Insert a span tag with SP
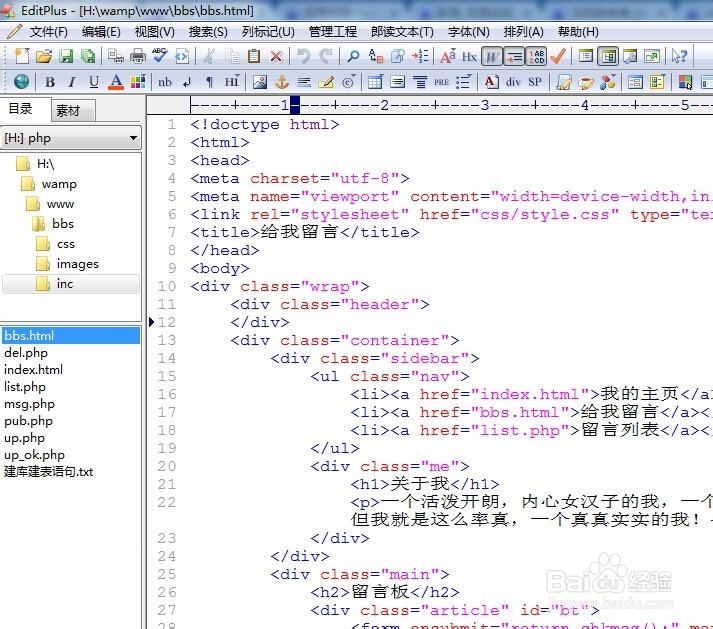This screenshot has height=629, width=713. 535,82
